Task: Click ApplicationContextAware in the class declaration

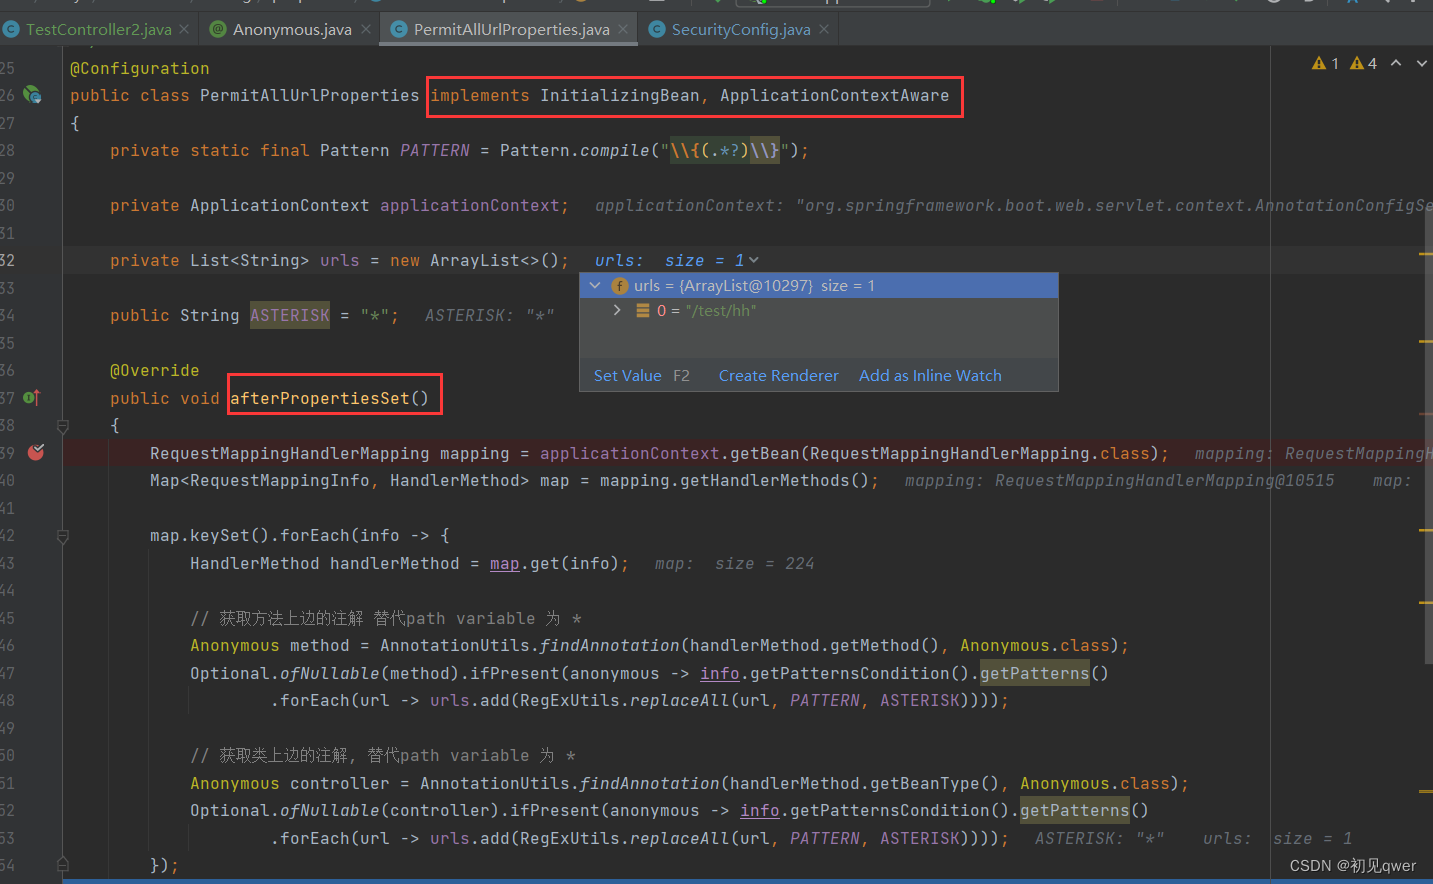Action: [835, 96]
